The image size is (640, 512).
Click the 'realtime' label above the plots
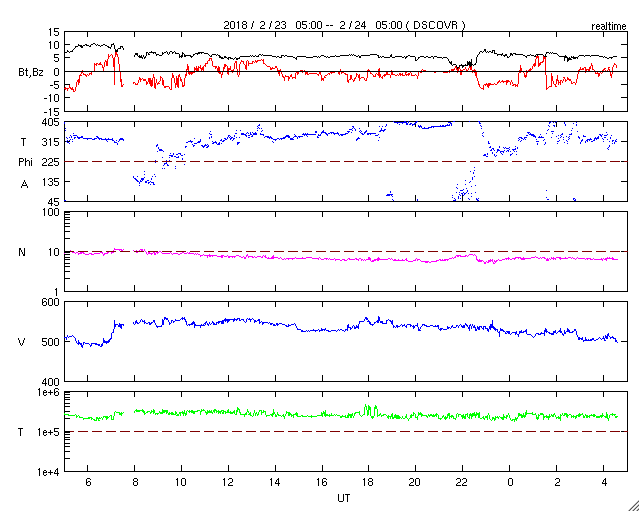pos(609,27)
